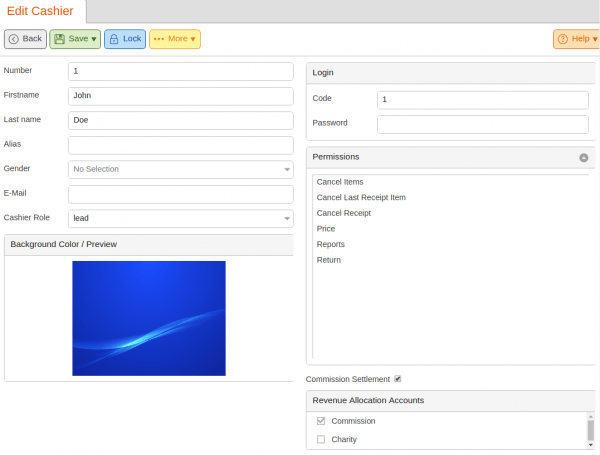Click Revenue Allocation Accounts scrollbar thumb
600x455 pixels.
point(591,431)
